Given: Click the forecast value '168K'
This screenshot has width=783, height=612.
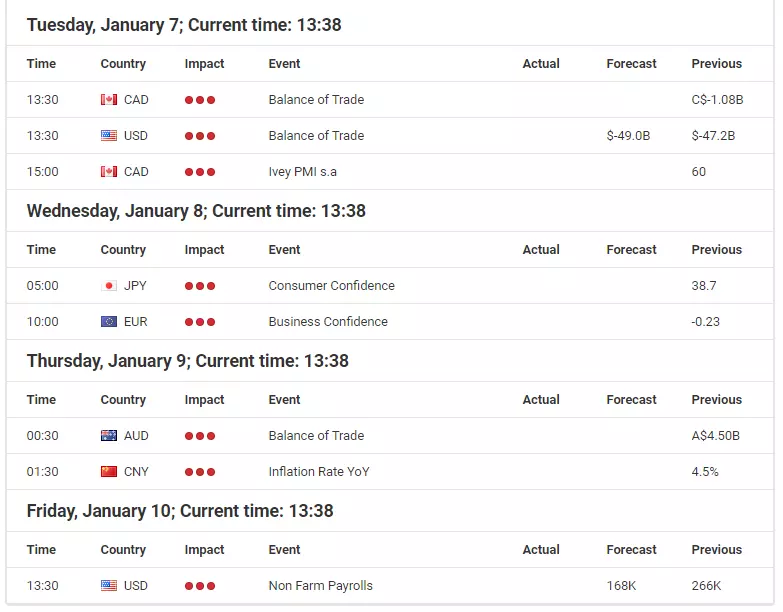Looking at the screenshot, I should pyautogui.click(x=621, y=586).
